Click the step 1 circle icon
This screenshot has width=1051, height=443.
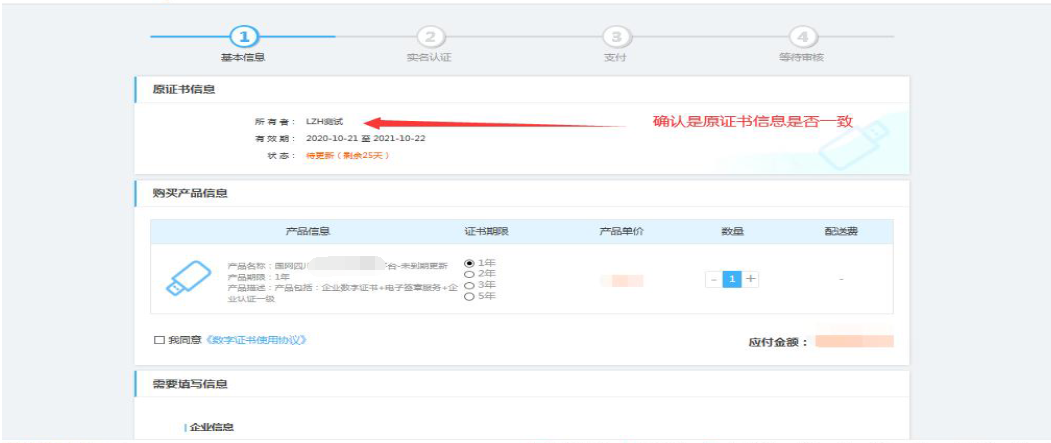tap(243, 37)
